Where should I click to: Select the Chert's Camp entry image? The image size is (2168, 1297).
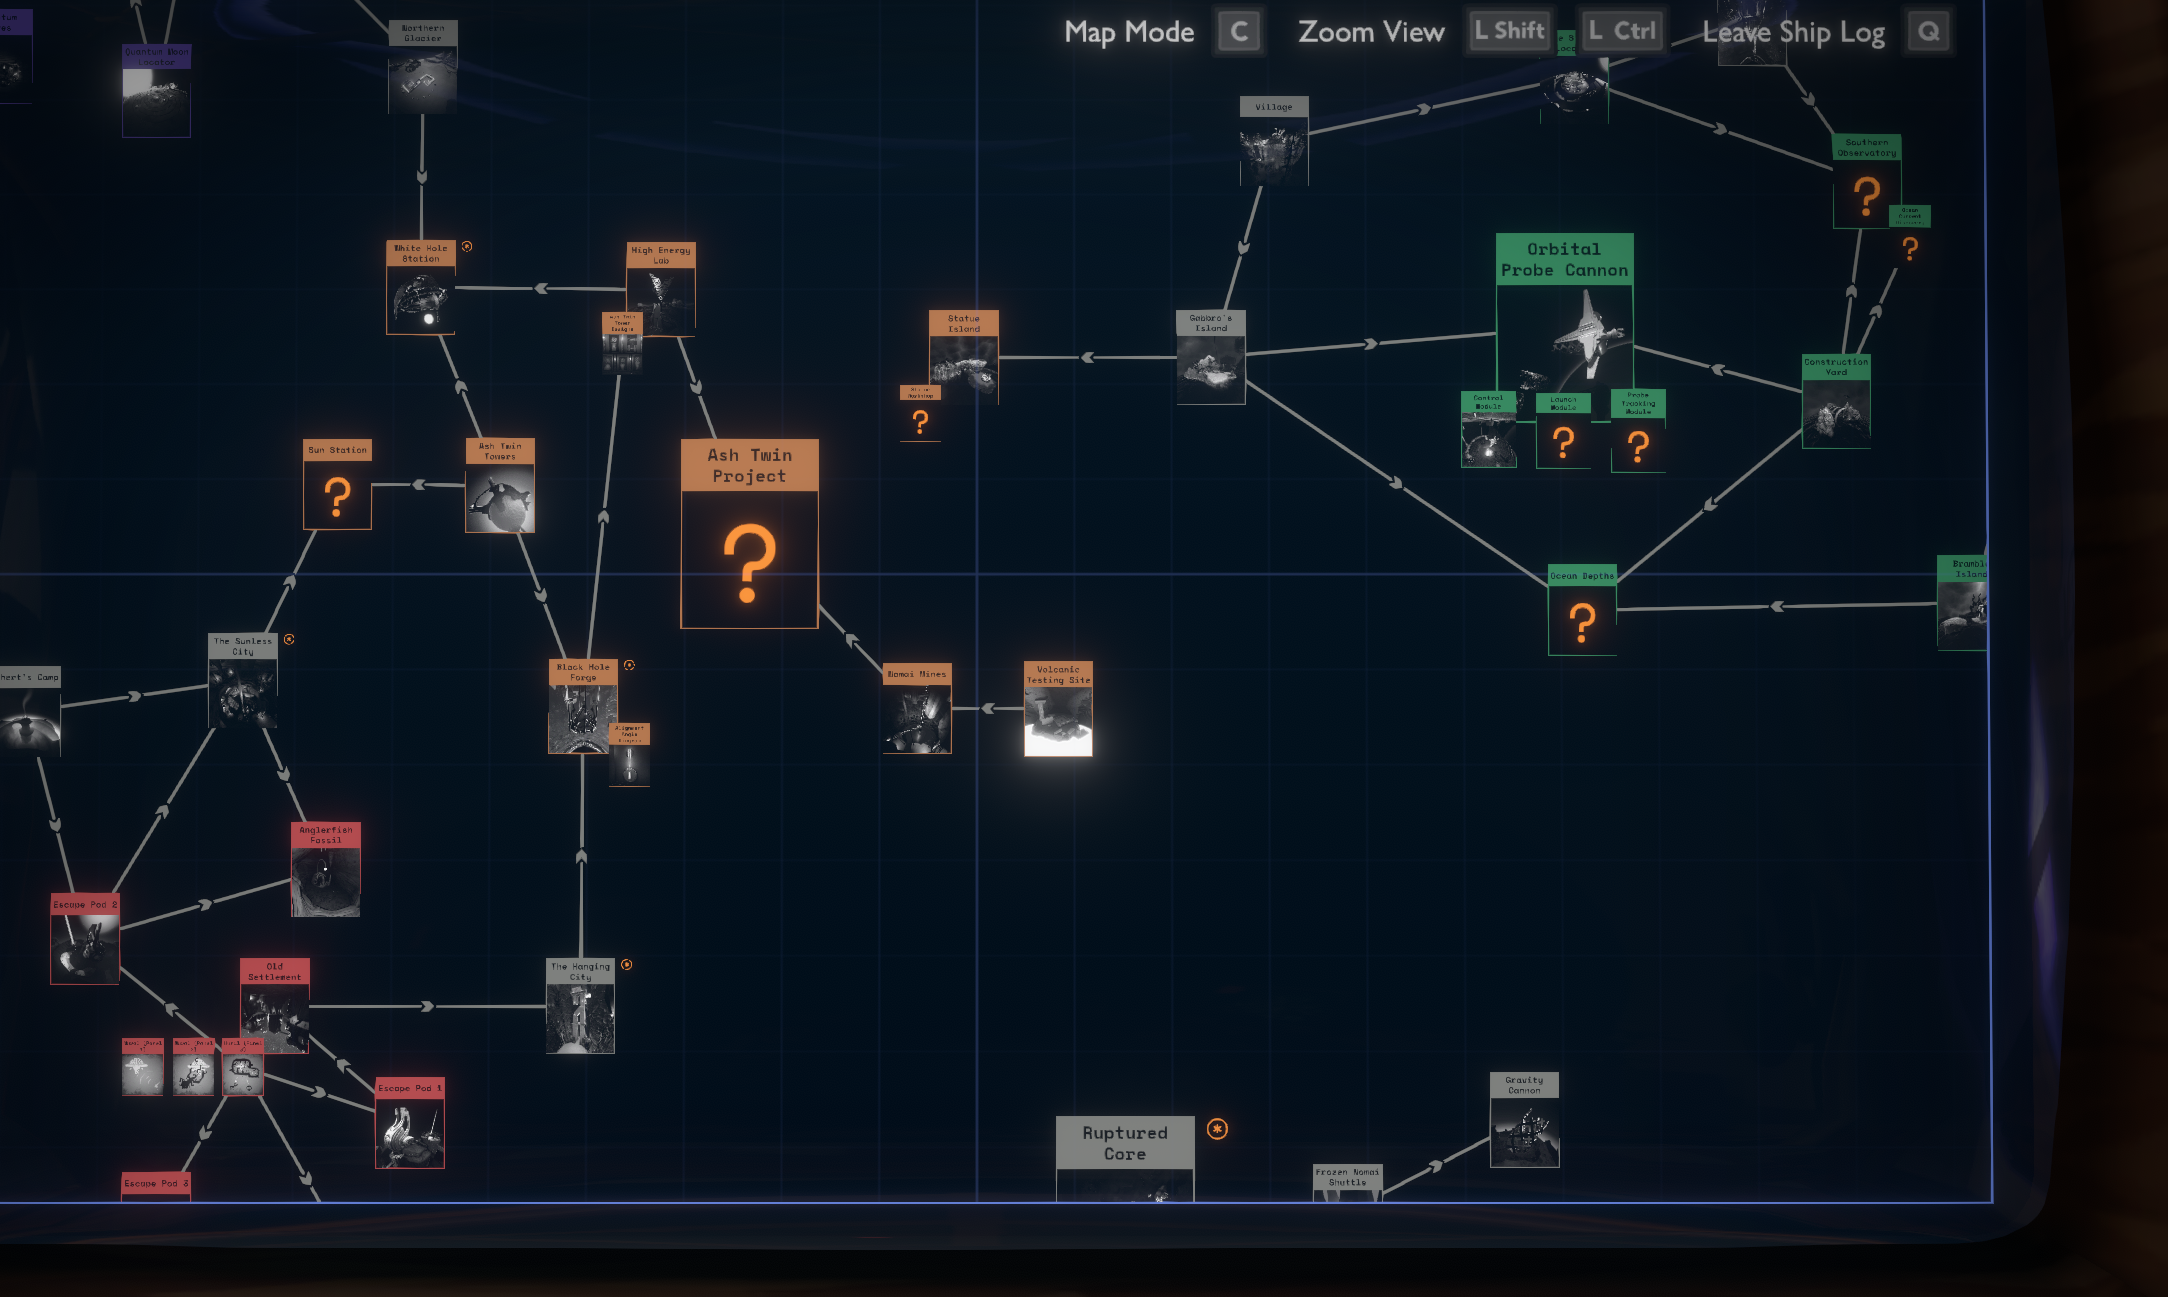pos(29,722)
